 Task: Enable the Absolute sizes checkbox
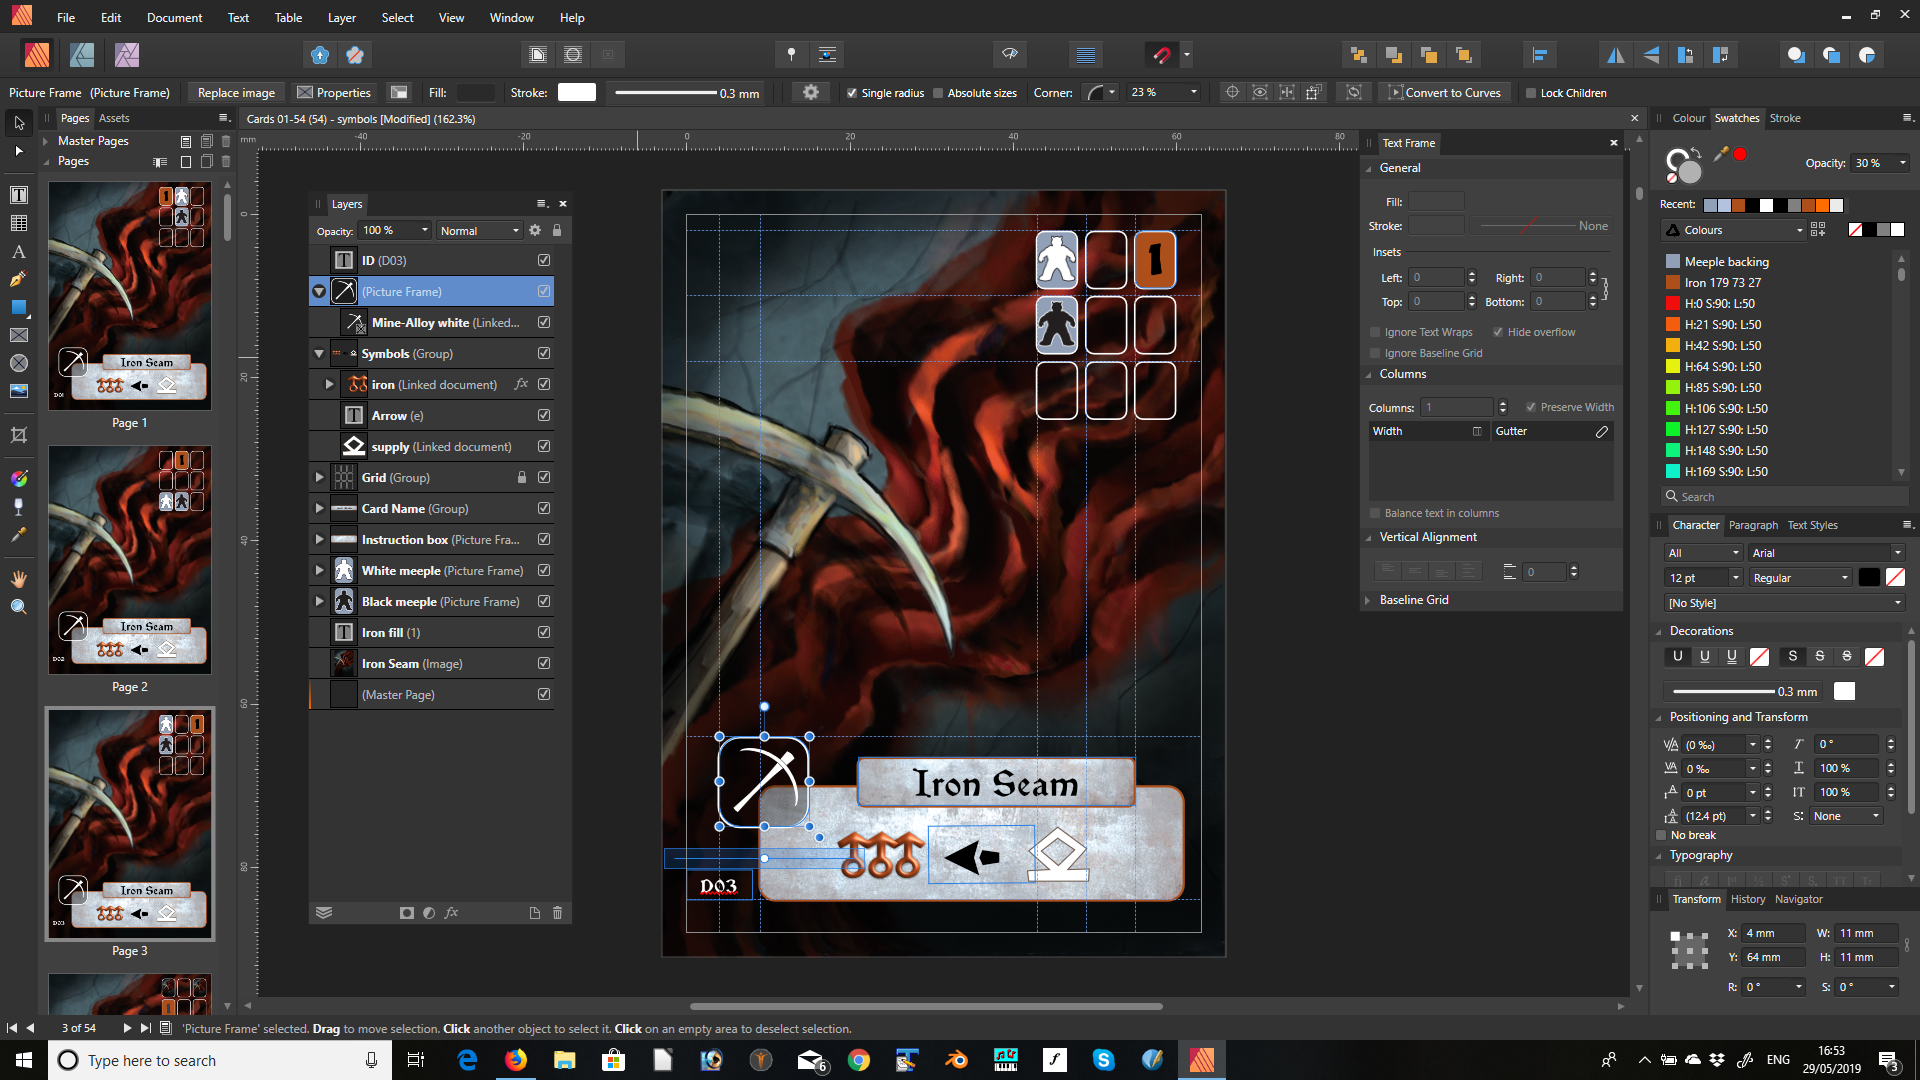pos(938,93)
